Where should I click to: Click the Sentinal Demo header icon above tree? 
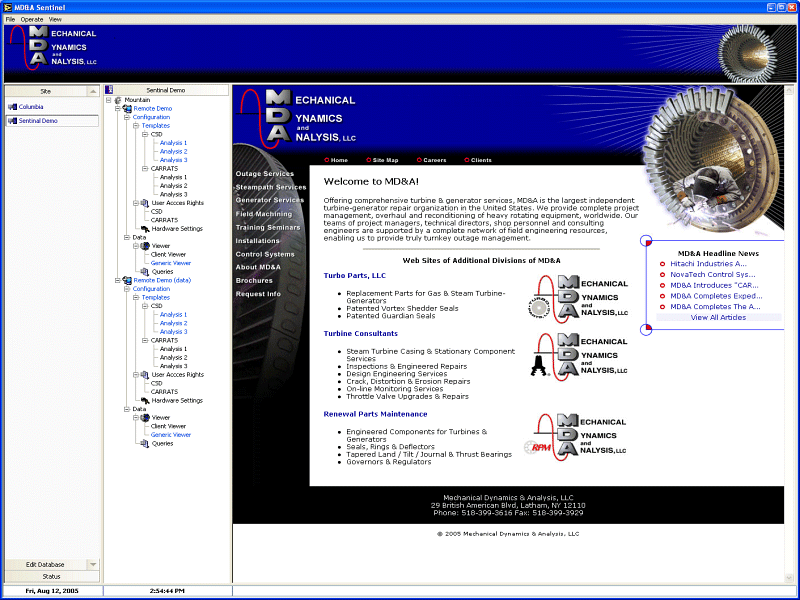(x=111, y=88)
